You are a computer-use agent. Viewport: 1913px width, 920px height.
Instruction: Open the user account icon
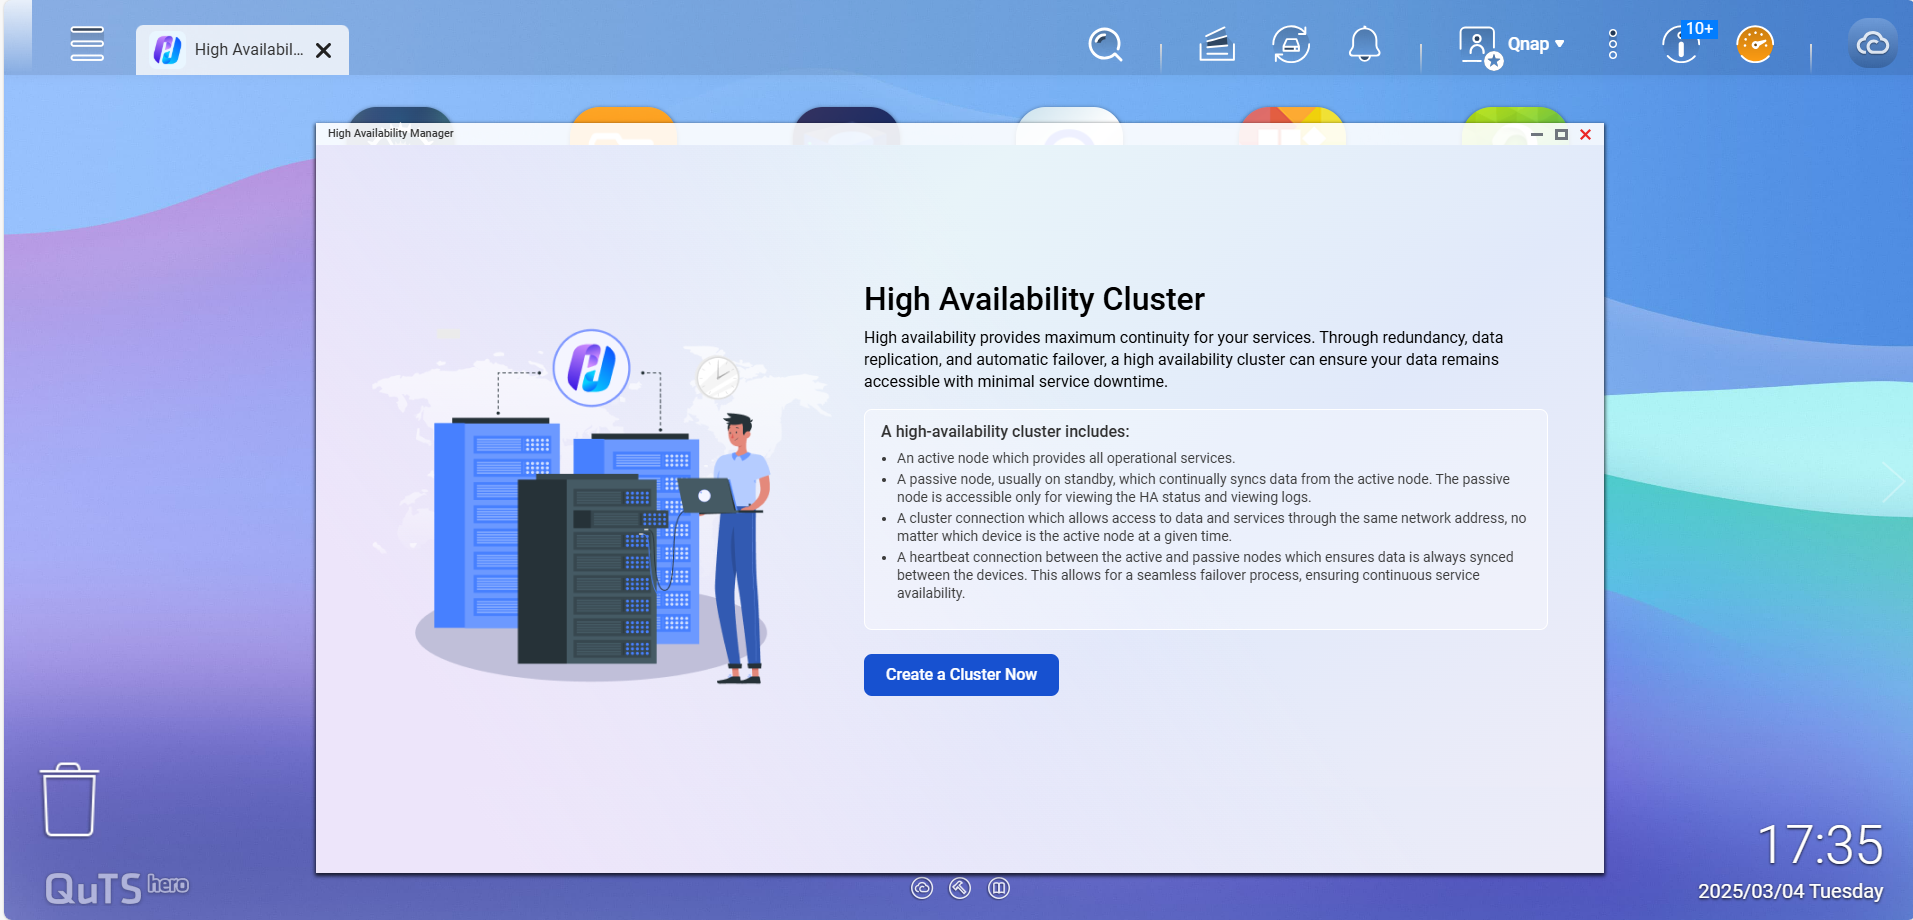(x=1479, y=46)
